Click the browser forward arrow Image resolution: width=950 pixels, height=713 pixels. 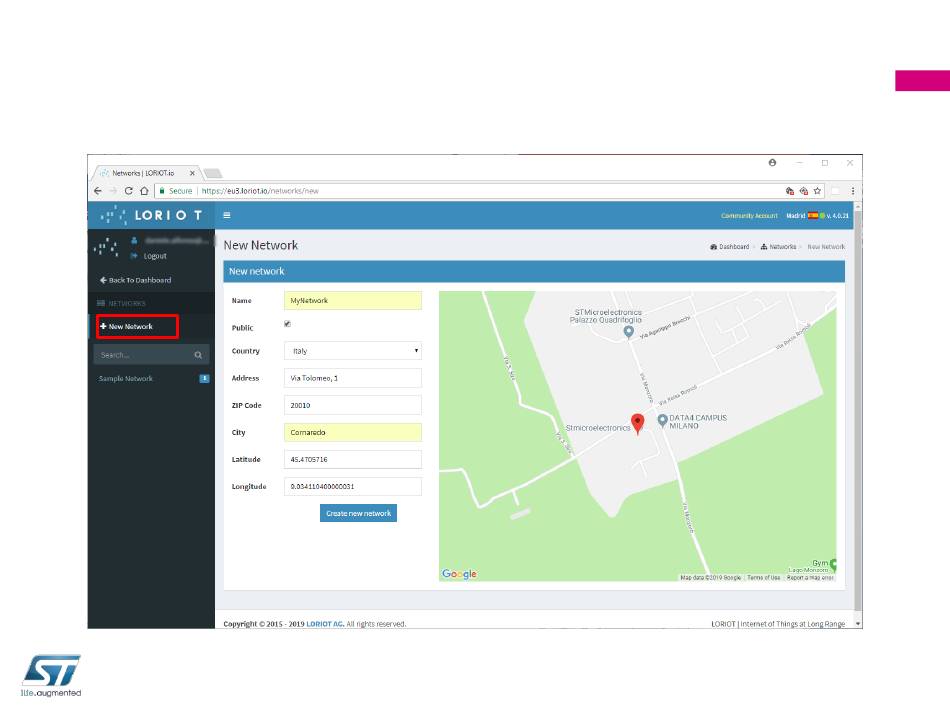(113, 191)
